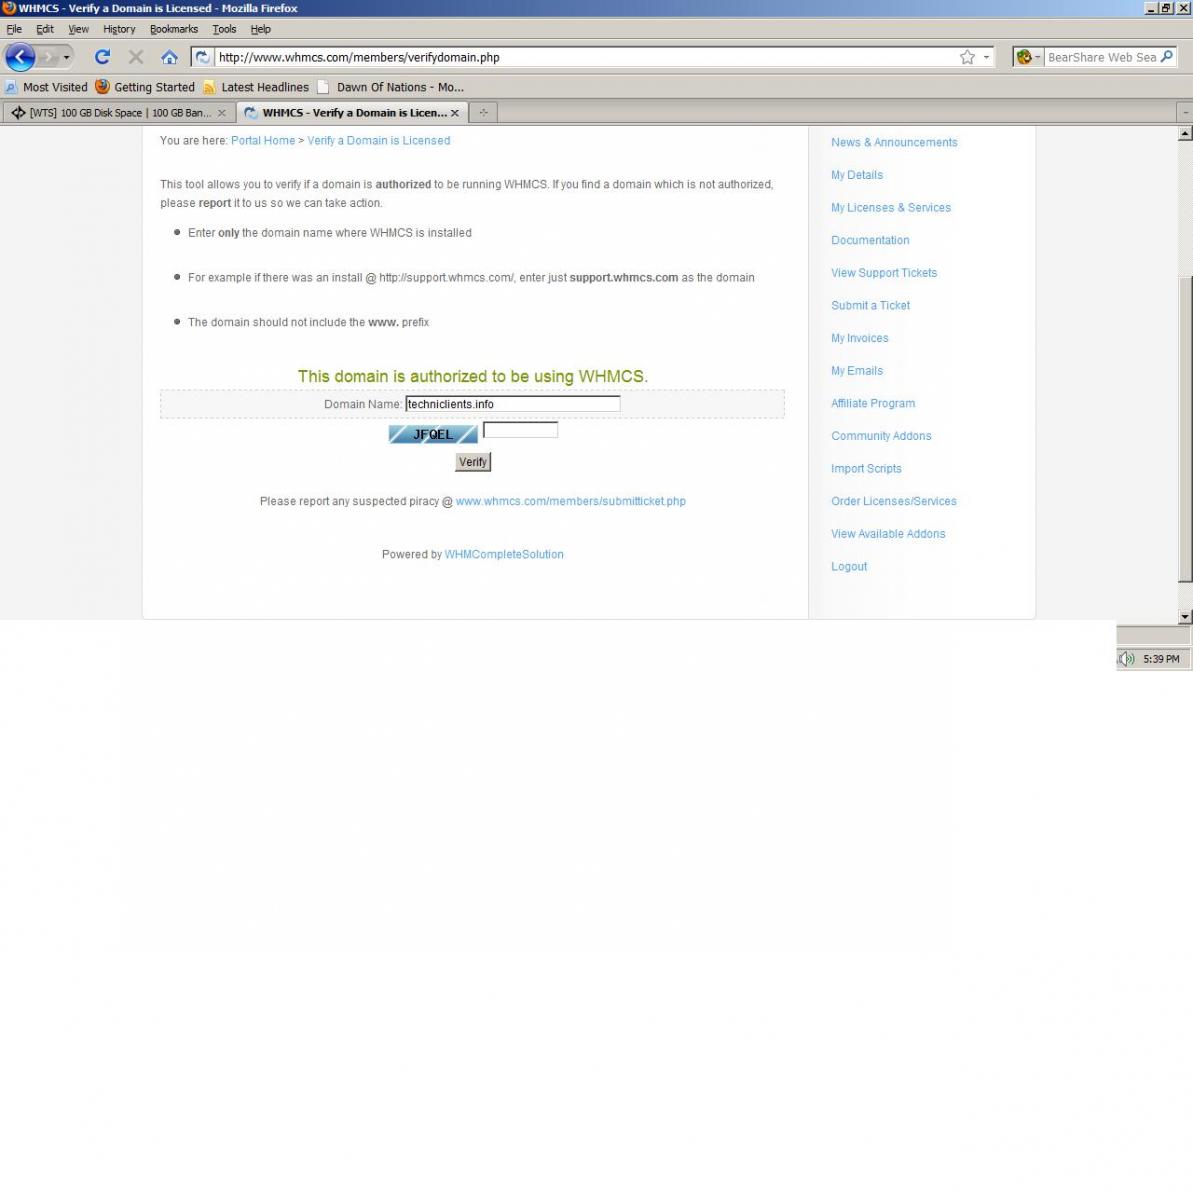Reload the page with the Refresh icon

pos(102,57)
